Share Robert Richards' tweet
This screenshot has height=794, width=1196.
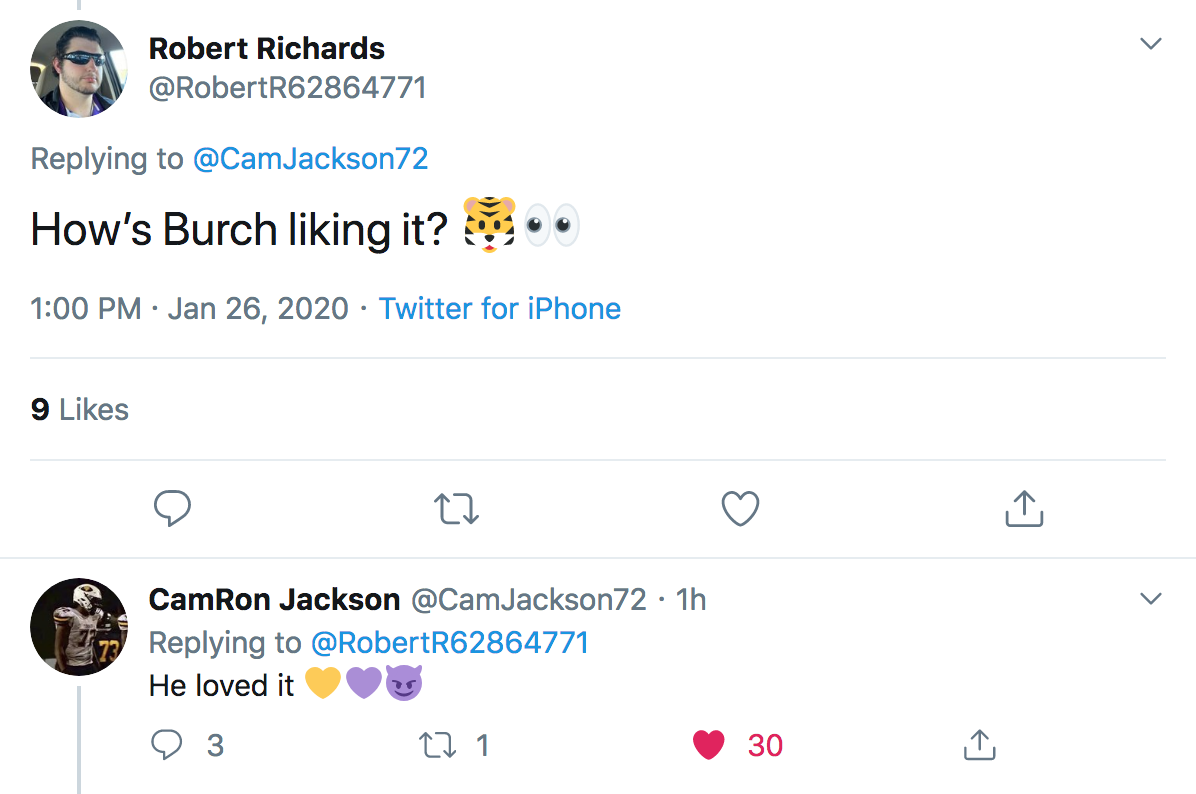click(x=1023, y=509)
